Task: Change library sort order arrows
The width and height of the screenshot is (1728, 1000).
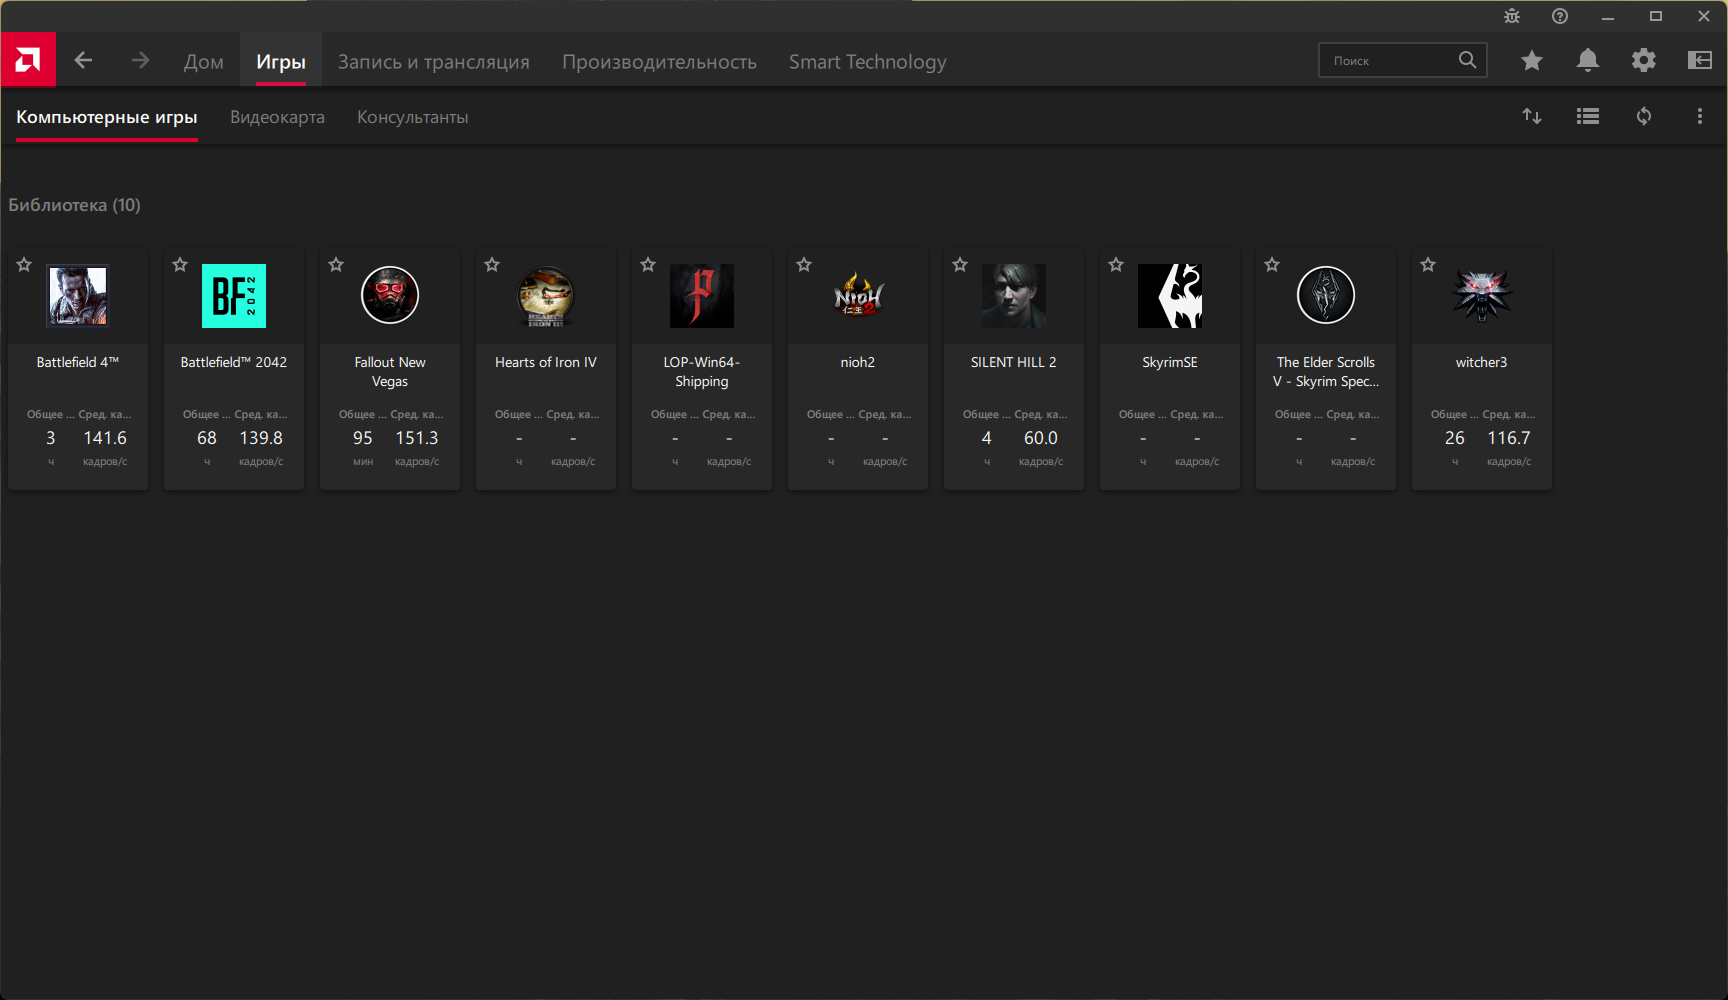Action: 1532,116
